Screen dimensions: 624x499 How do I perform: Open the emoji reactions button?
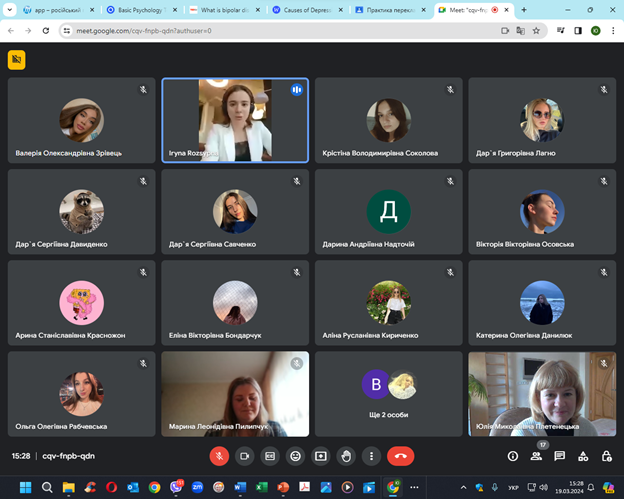coord(296,455)
